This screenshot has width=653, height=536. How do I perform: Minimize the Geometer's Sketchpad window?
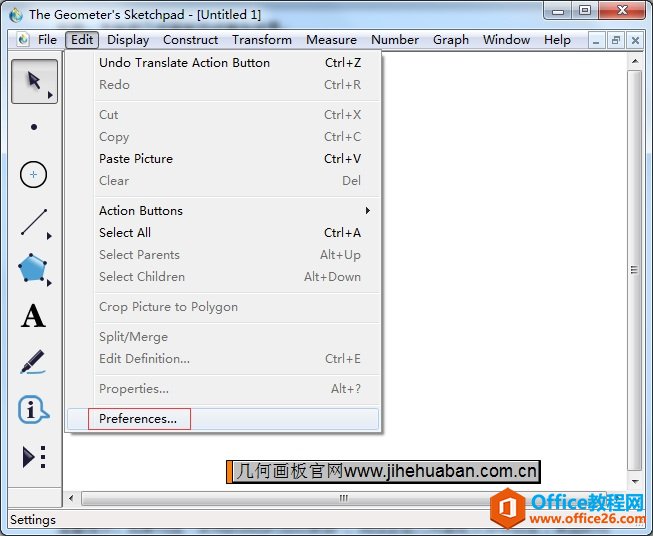coord(558,11)
